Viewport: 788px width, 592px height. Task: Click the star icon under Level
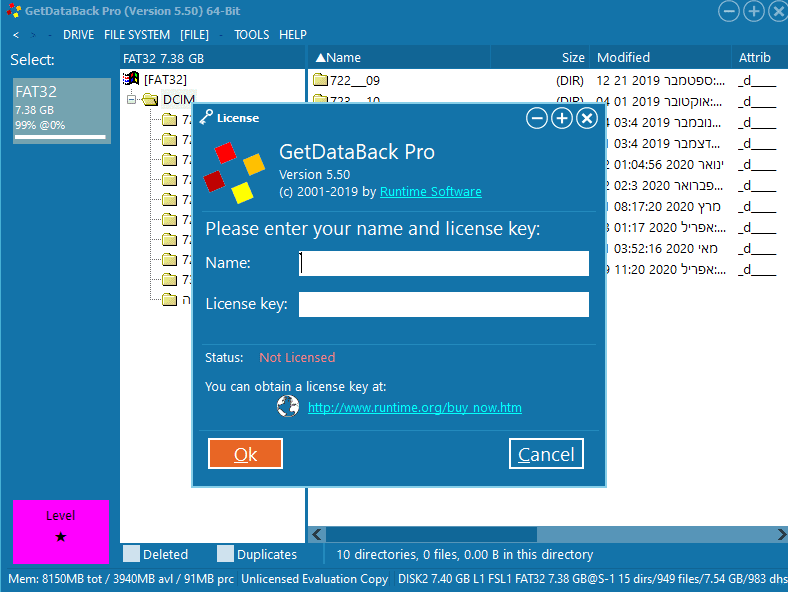point(61,537)
